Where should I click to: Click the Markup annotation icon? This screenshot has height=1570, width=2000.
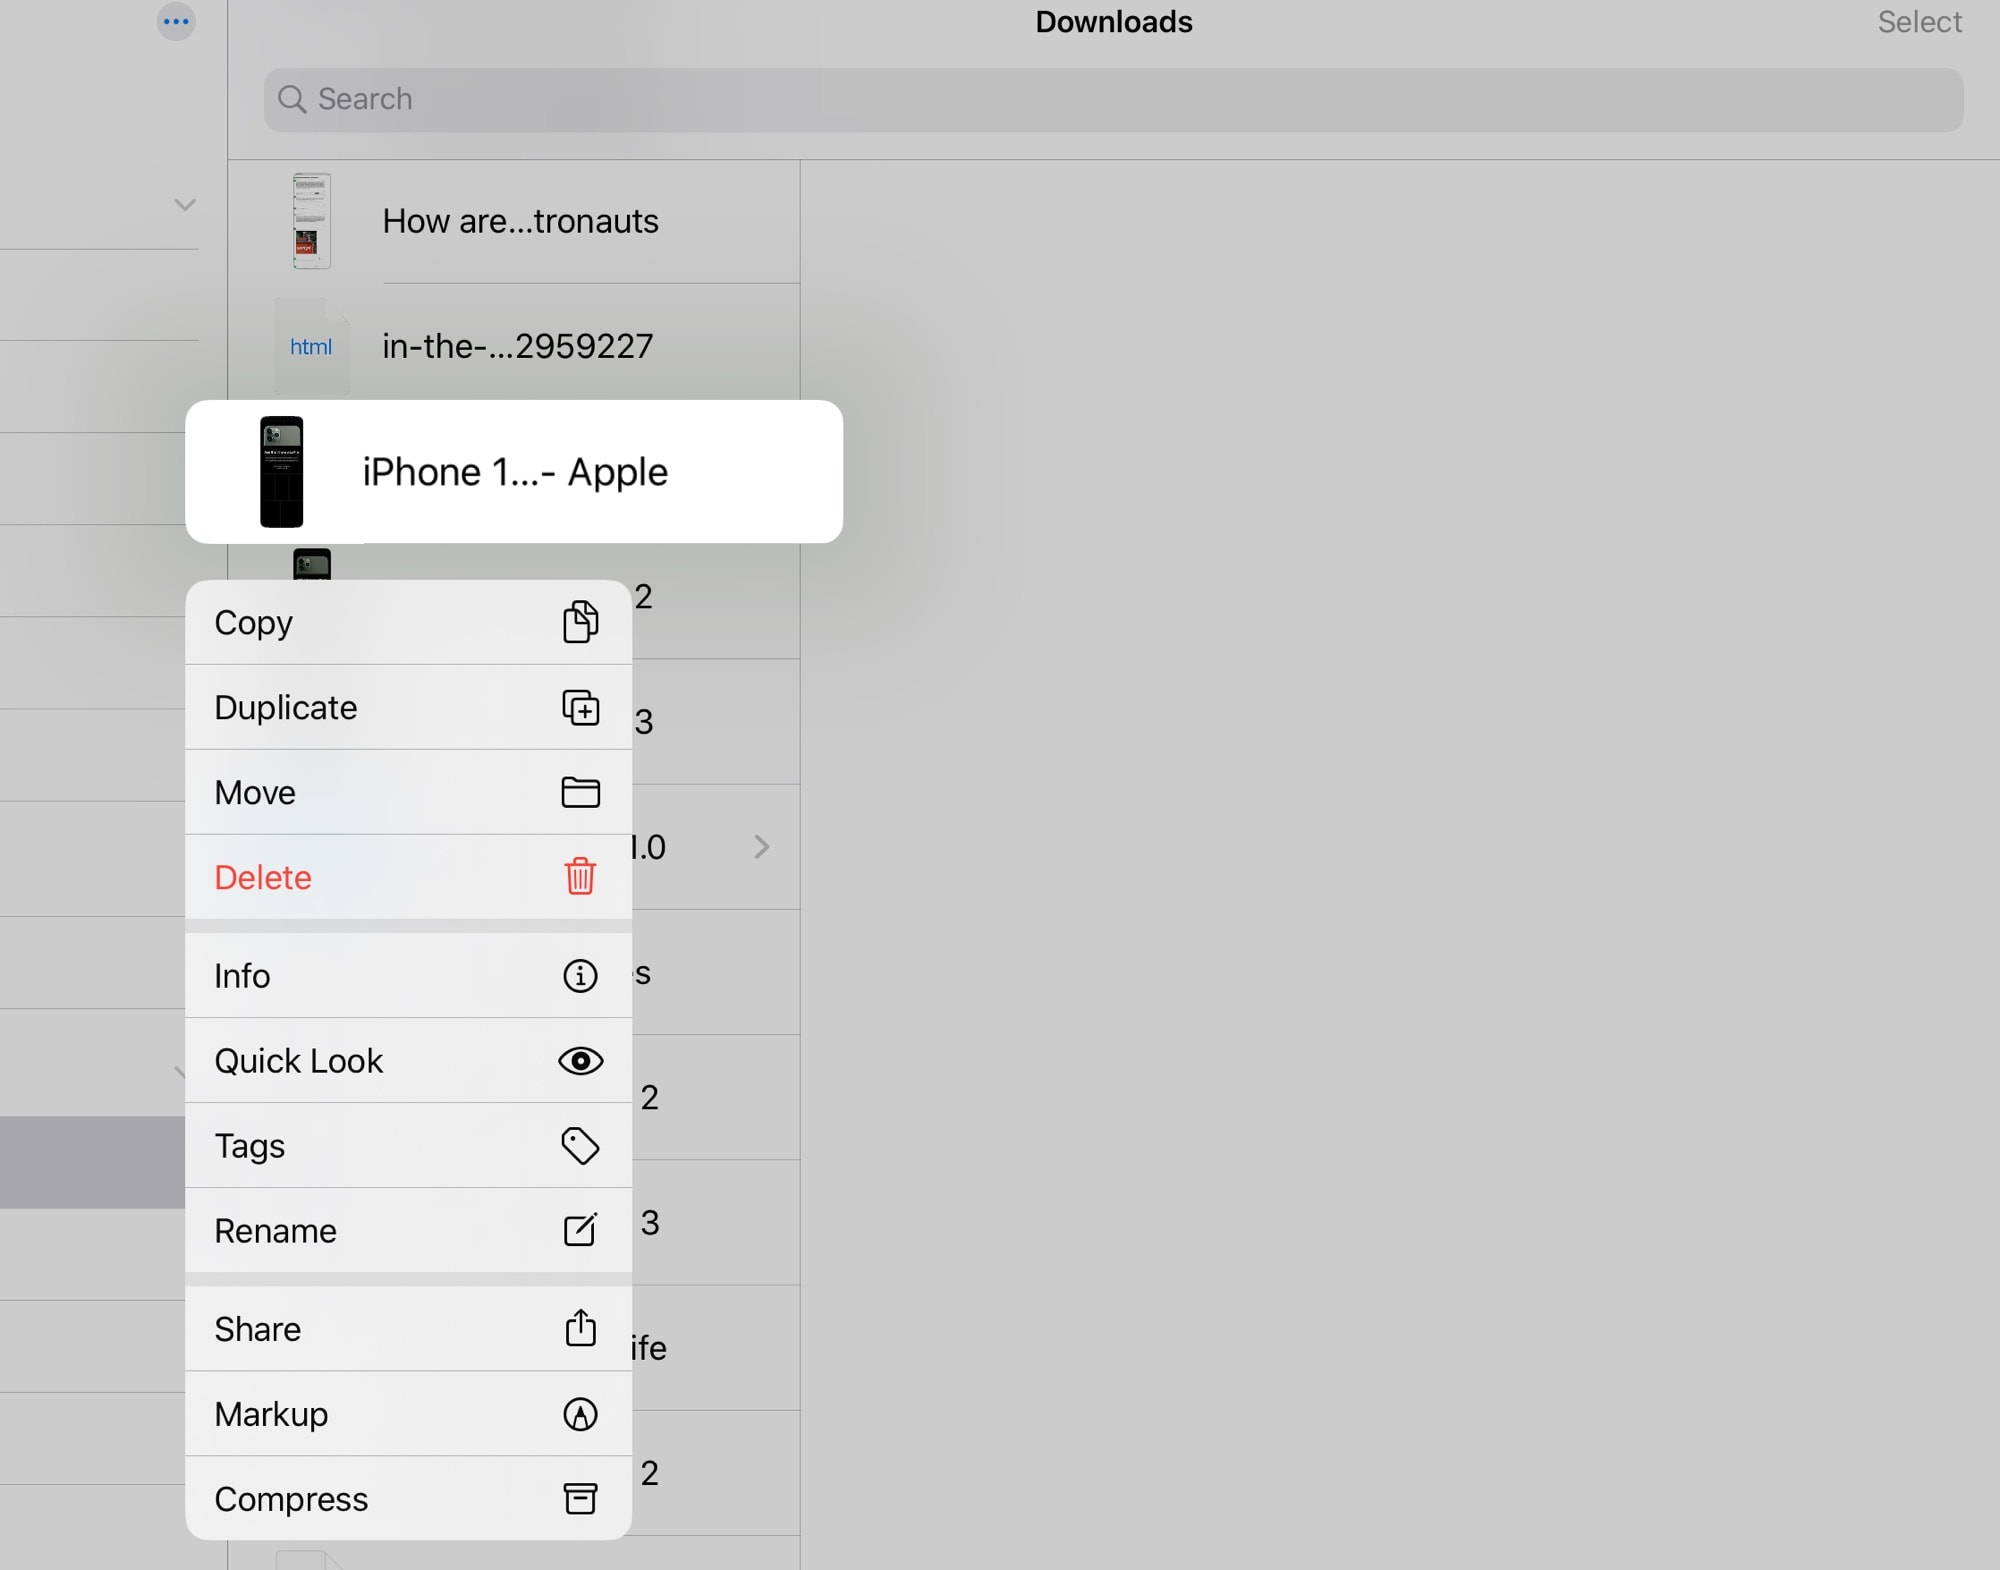click(578, 1413)
